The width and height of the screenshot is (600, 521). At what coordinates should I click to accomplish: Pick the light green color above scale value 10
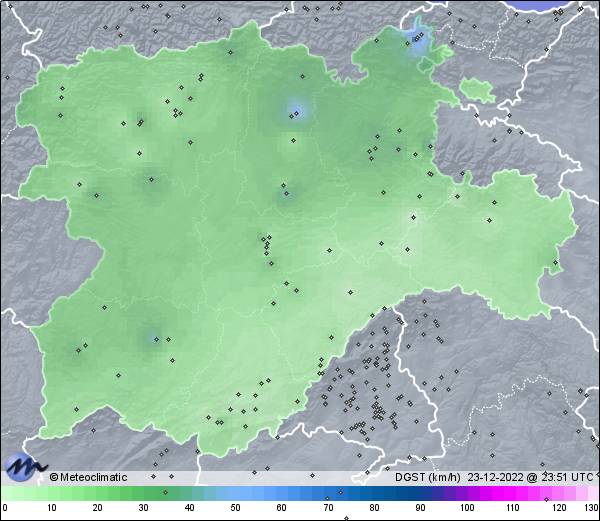(x=52, y=493)
